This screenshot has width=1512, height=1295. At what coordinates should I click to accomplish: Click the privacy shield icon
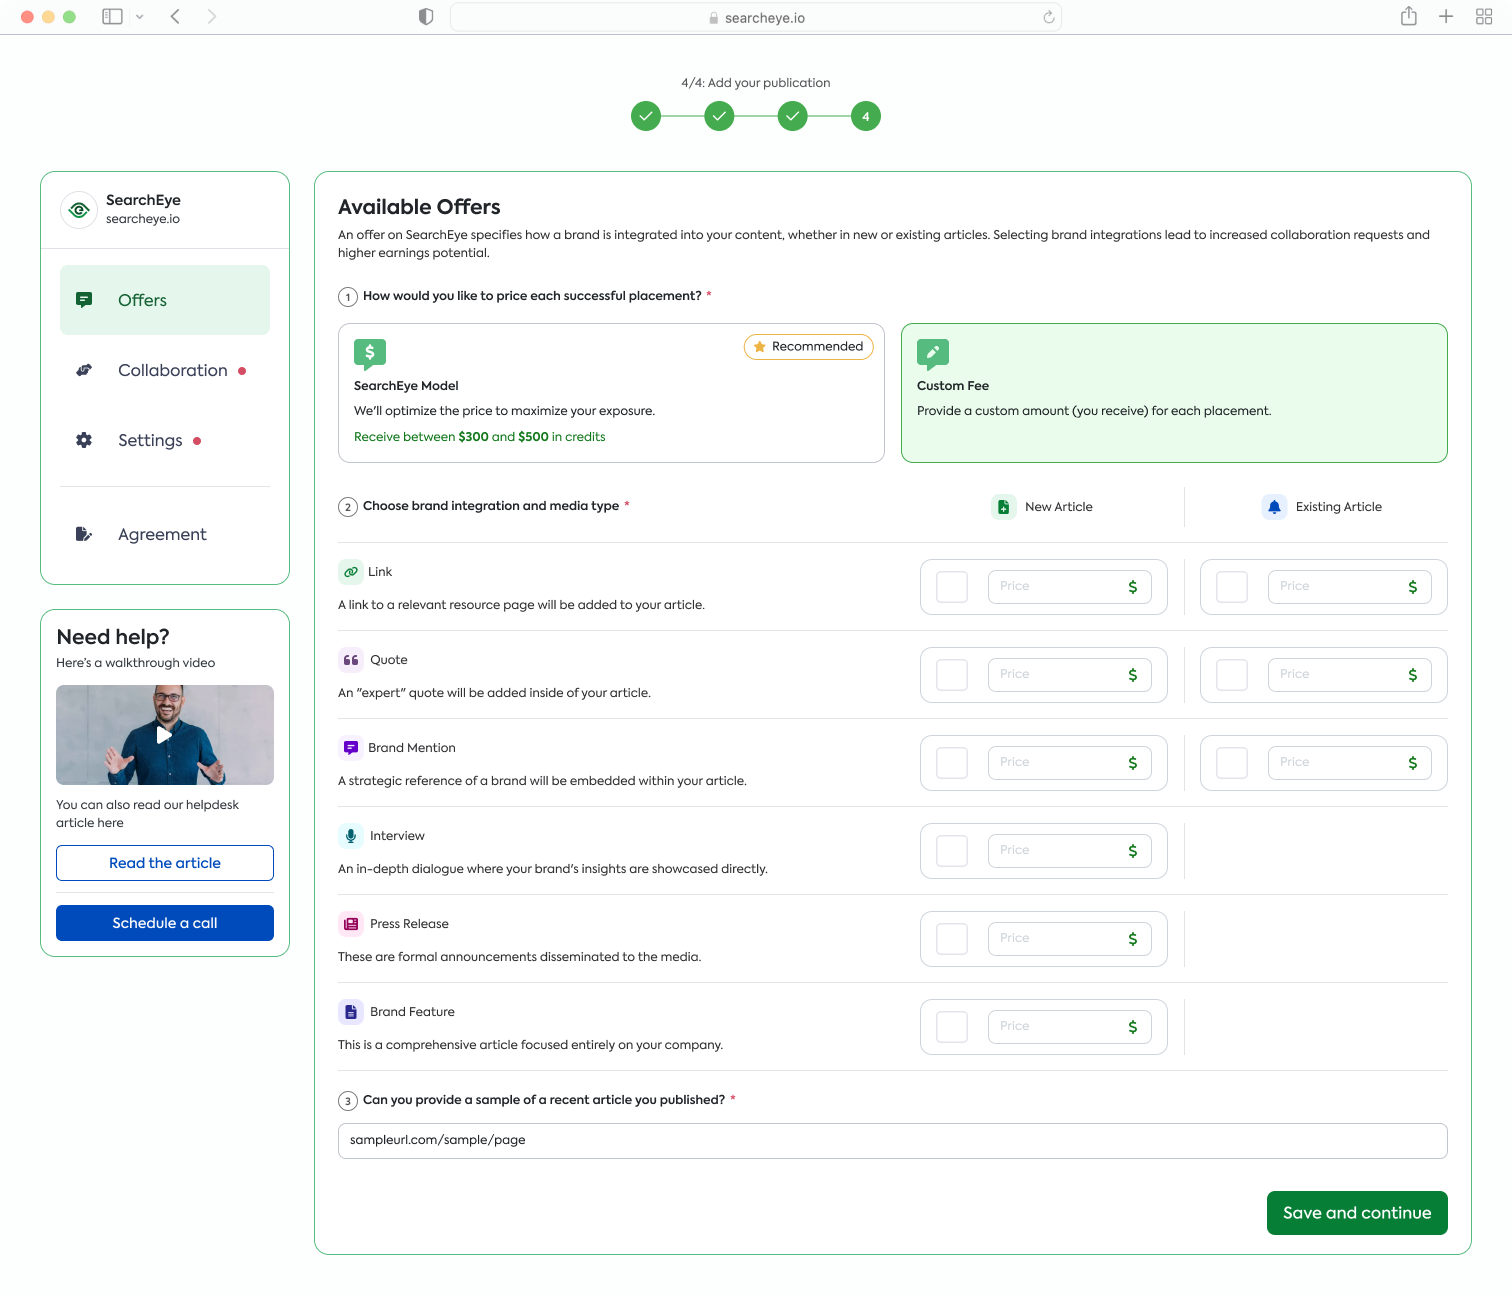point(426,17)
